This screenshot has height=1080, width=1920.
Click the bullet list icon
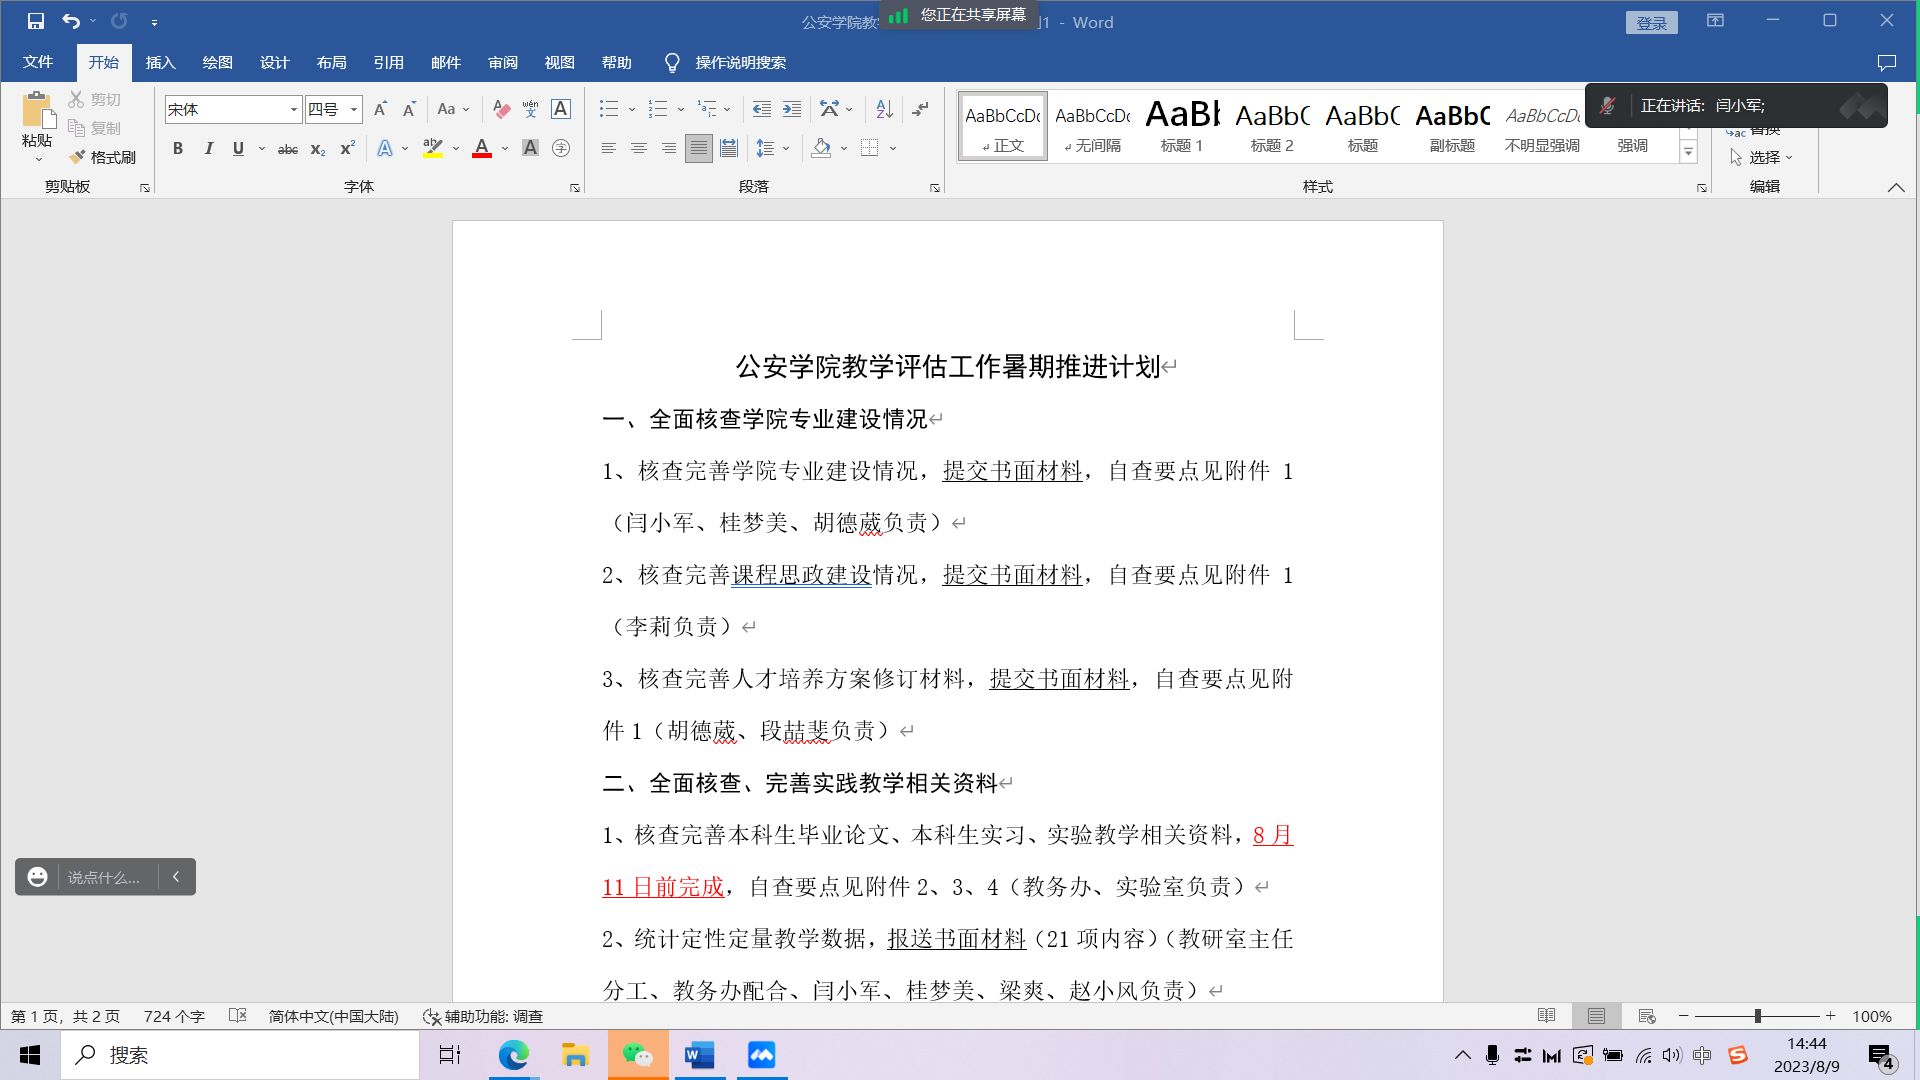[x=608, y=109]
